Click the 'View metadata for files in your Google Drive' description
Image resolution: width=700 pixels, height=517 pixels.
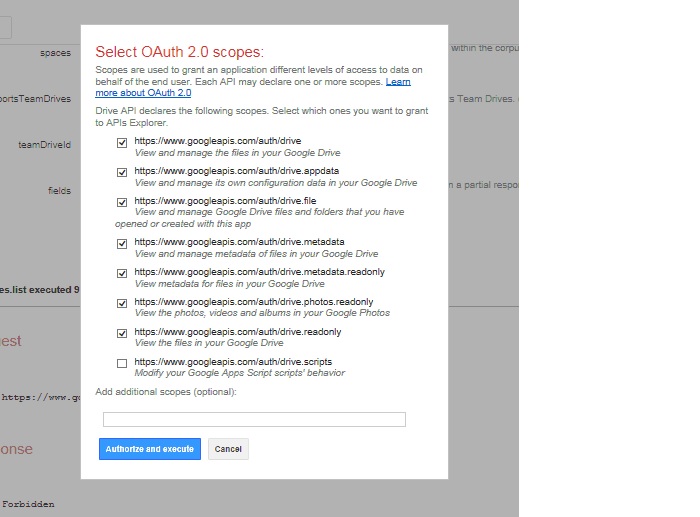point(229,284)
